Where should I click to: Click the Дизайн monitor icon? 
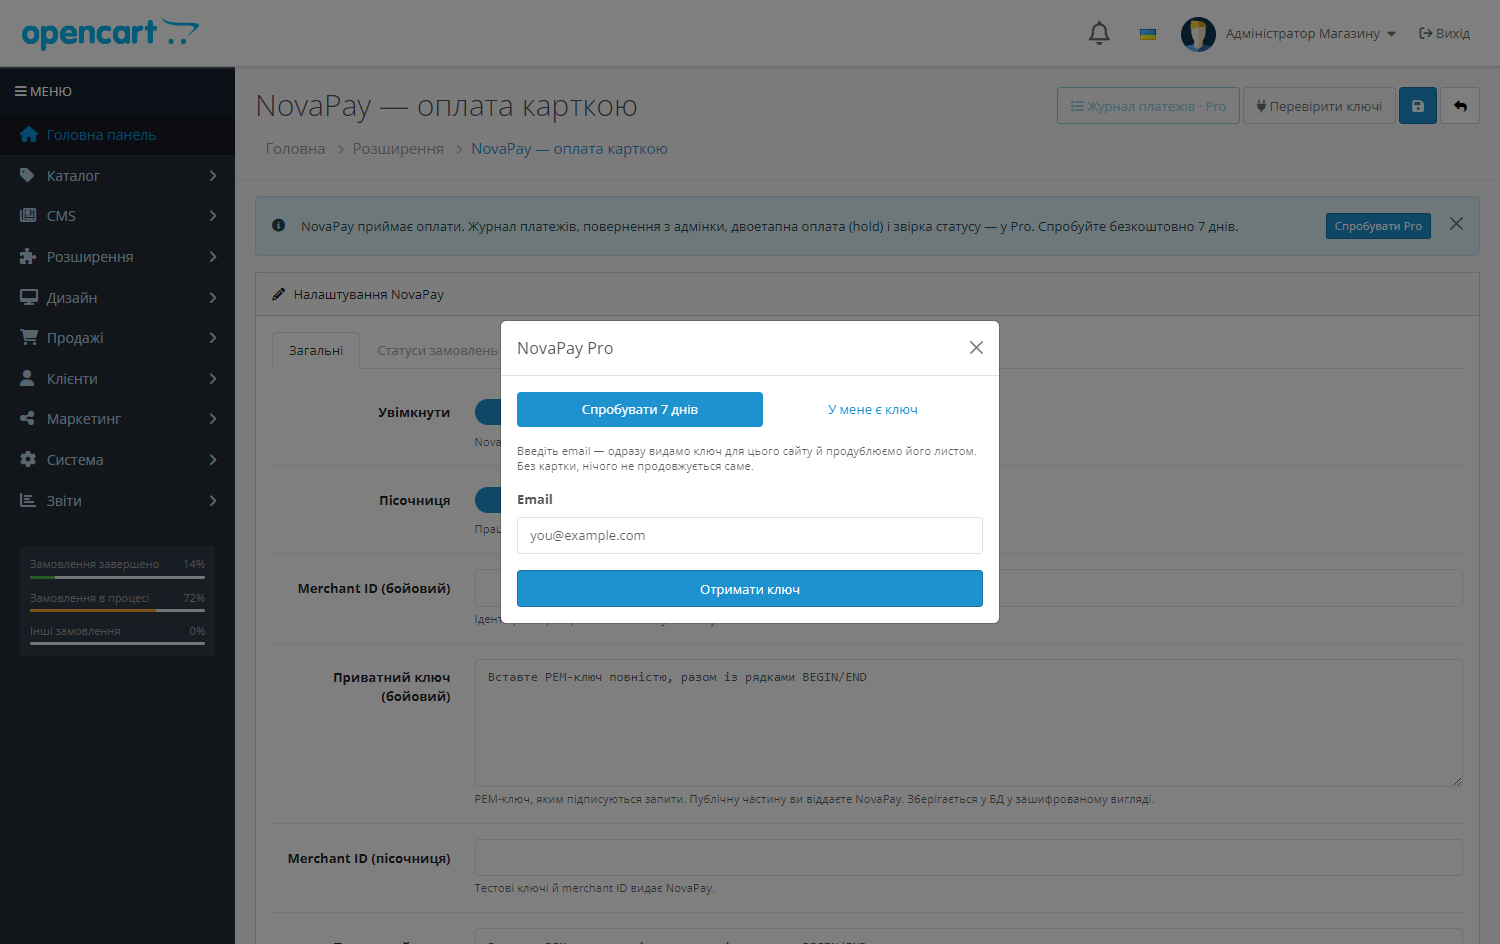pos(28,297)
